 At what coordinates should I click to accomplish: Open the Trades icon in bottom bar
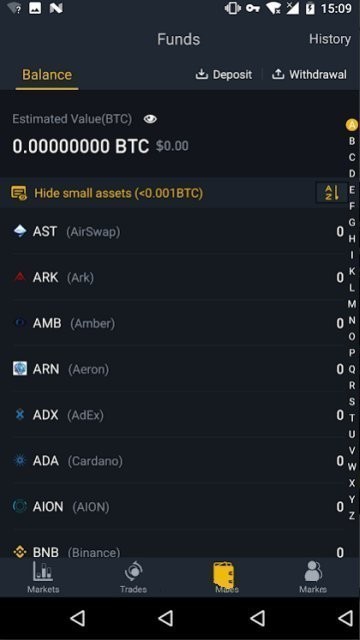133,571
